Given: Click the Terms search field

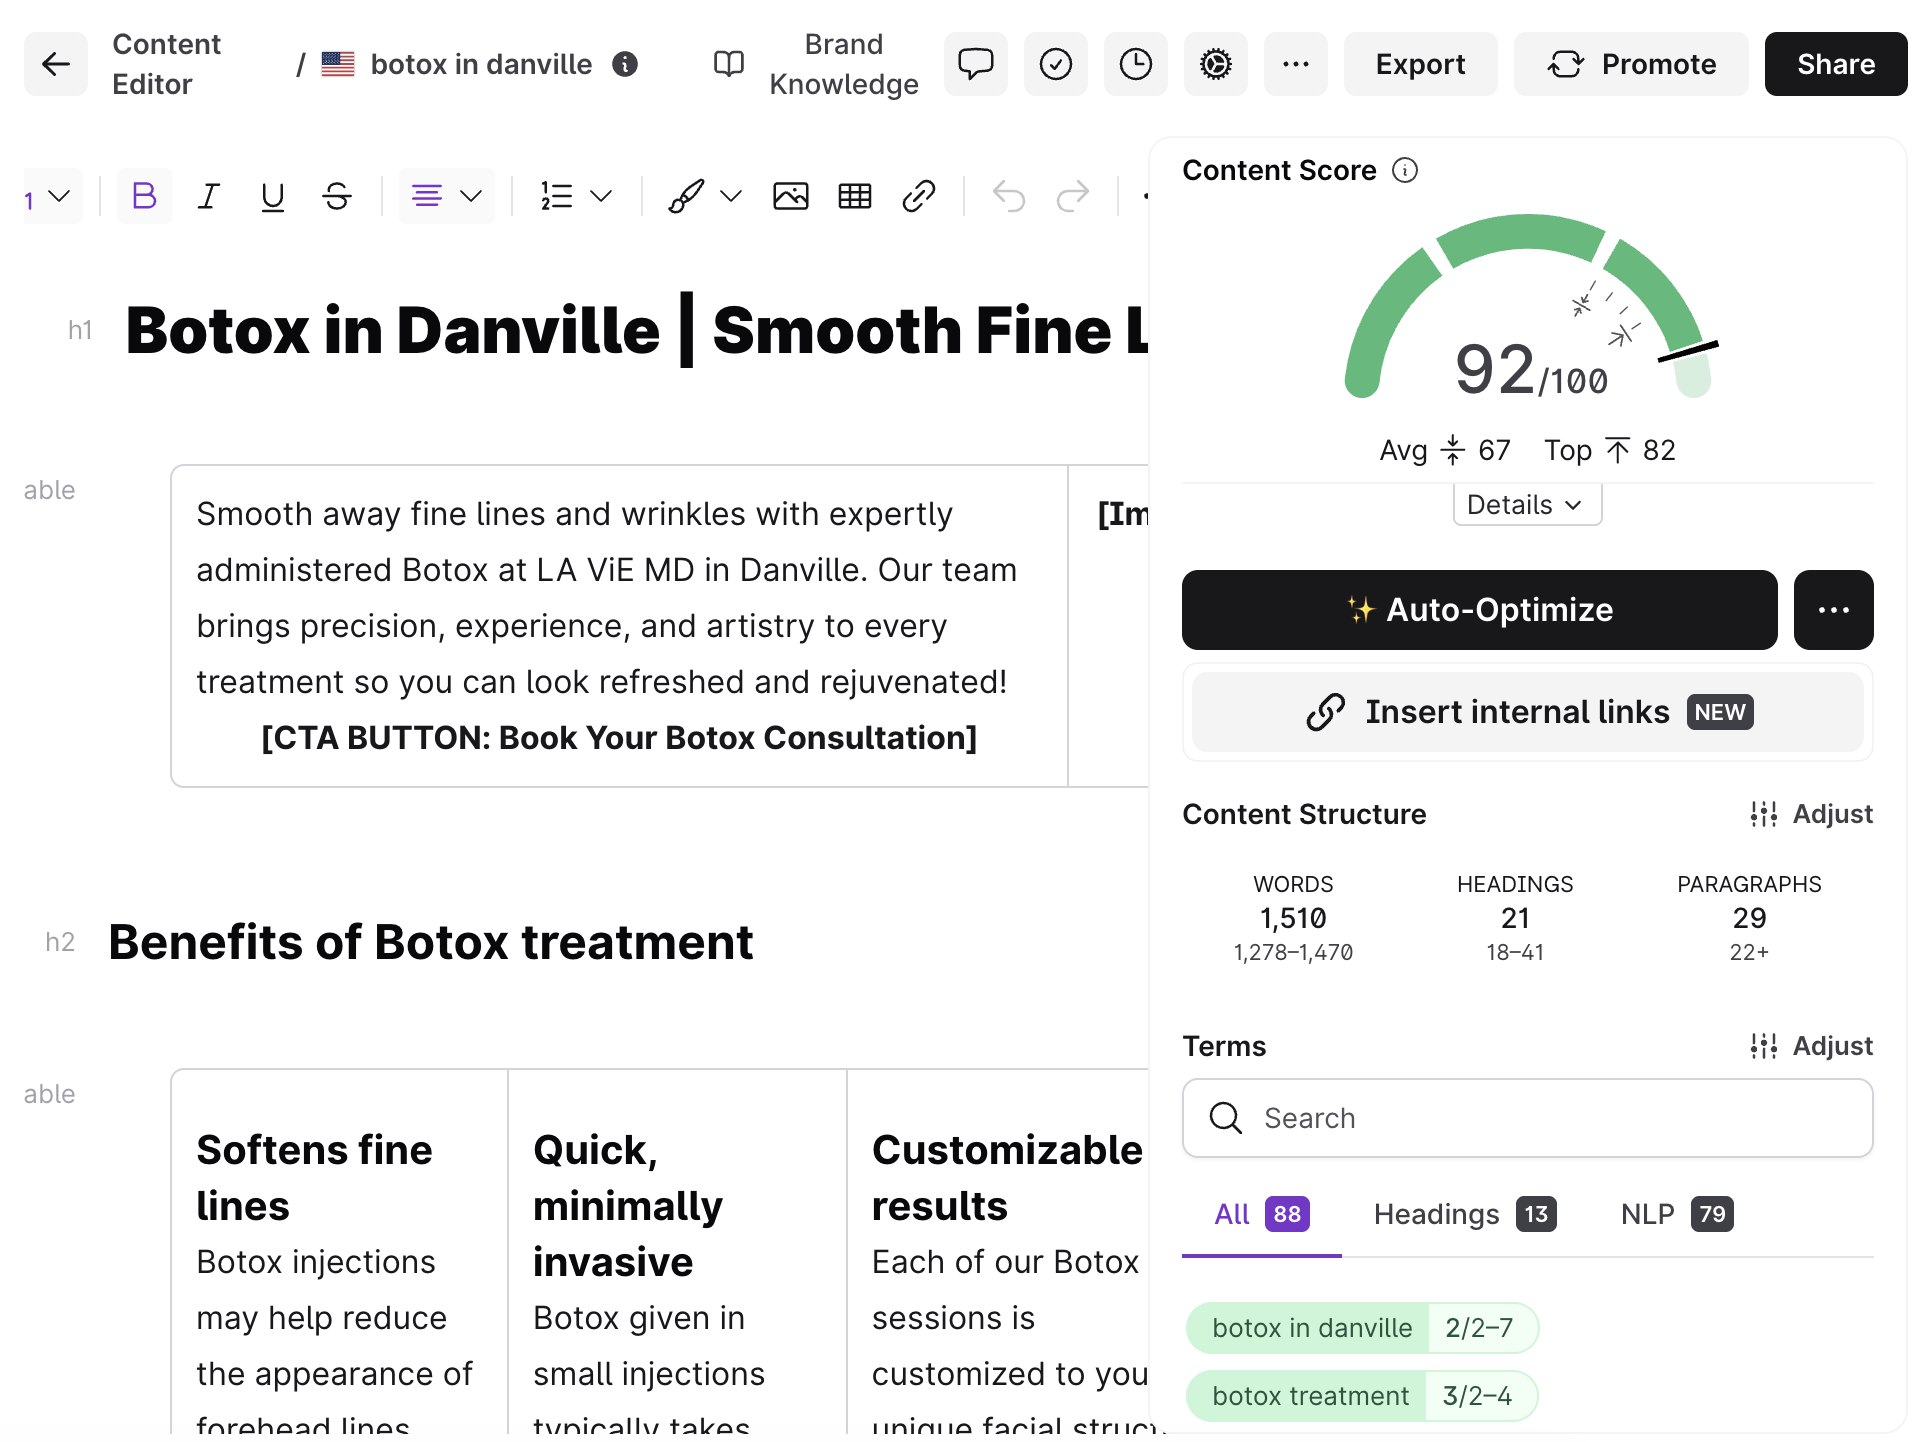Looking at the screenshot, I should [1525, 1118].
